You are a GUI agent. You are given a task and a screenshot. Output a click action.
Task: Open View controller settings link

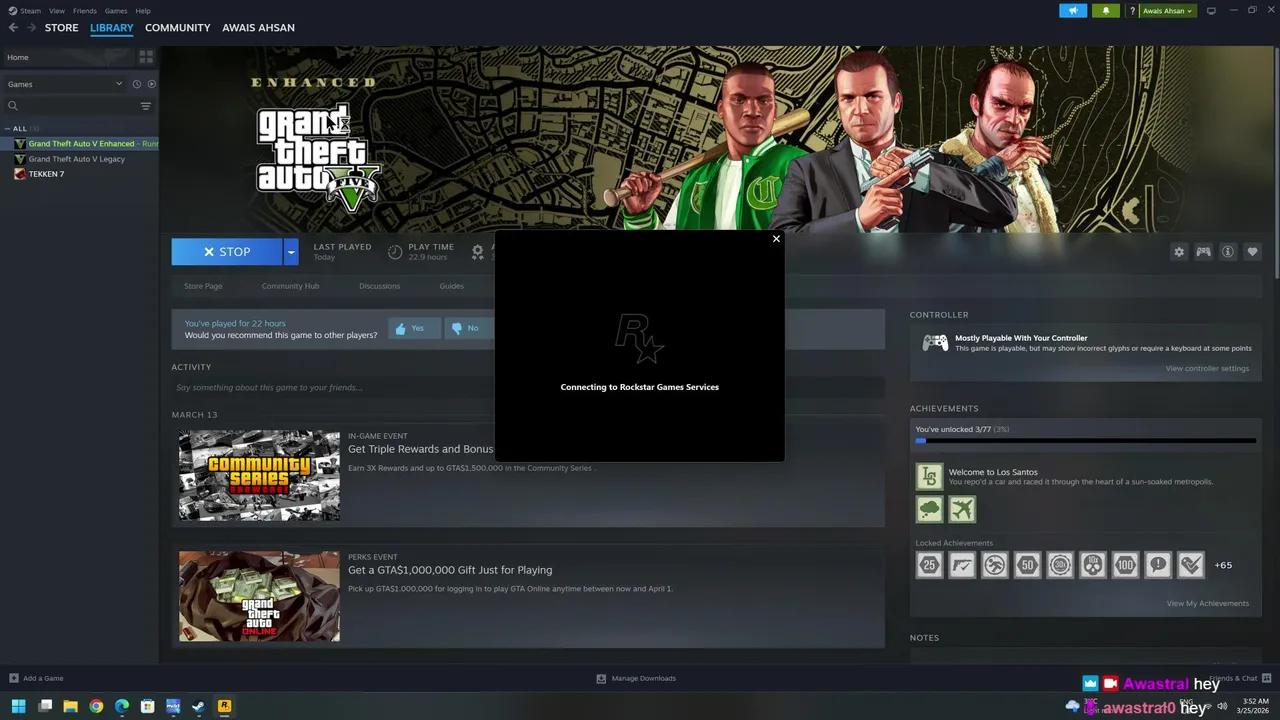click(1207, 368)
